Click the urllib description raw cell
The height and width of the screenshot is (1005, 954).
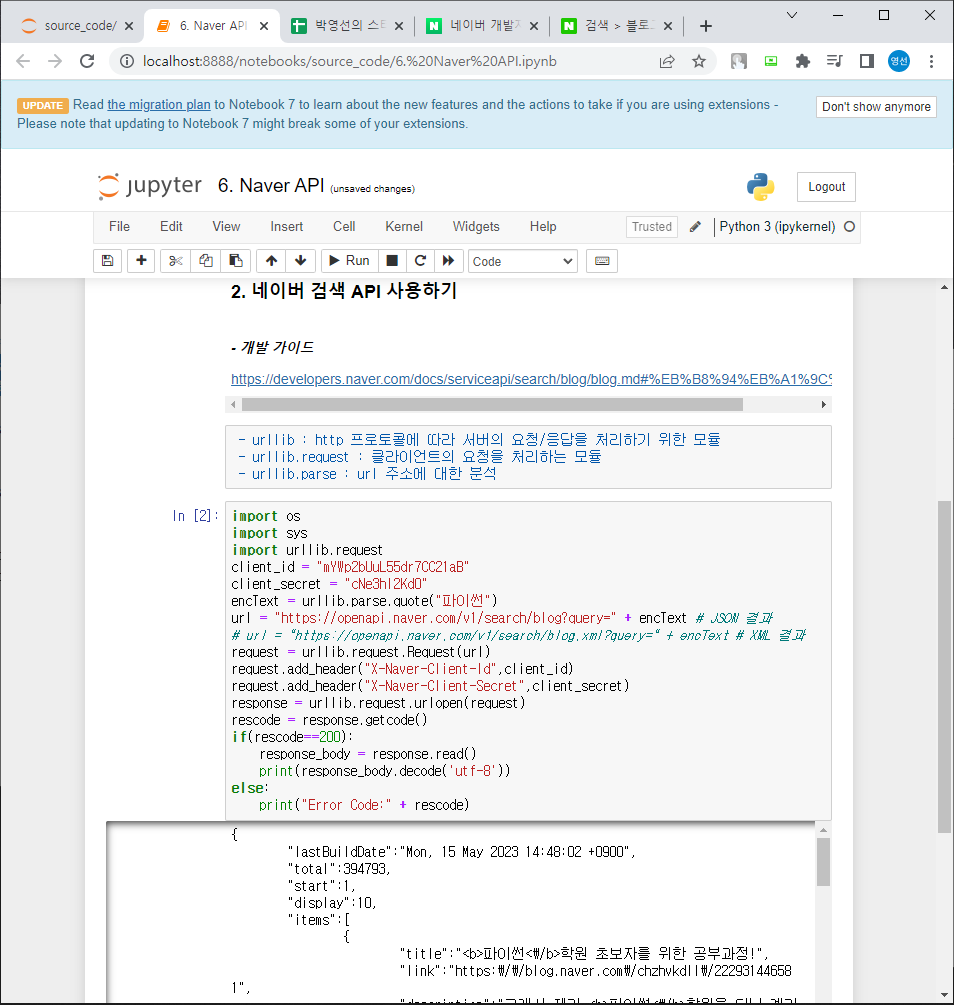click(528, 457)
